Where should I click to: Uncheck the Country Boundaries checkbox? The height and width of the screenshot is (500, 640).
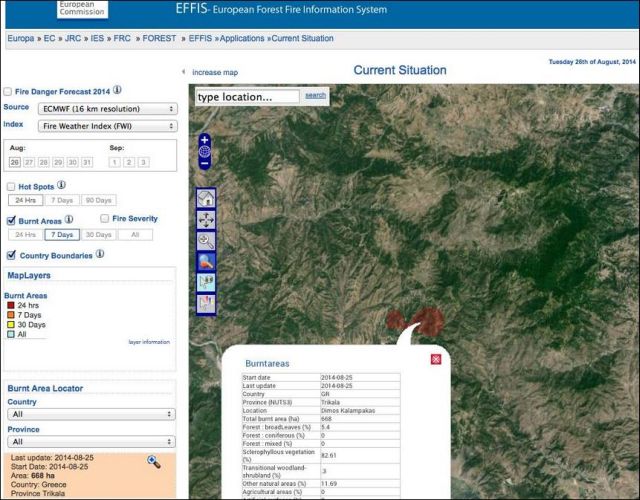[11, 256]
